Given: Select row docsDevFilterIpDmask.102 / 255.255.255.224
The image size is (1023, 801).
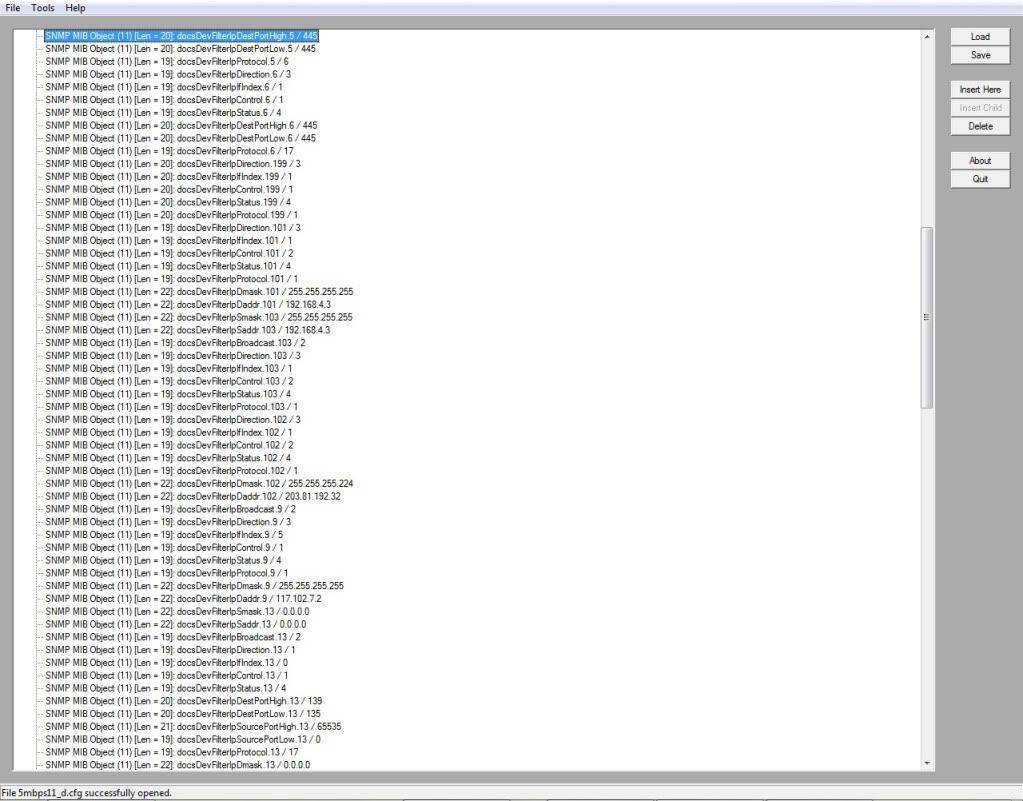Looking at the screenshot, I should pos(199,483).
